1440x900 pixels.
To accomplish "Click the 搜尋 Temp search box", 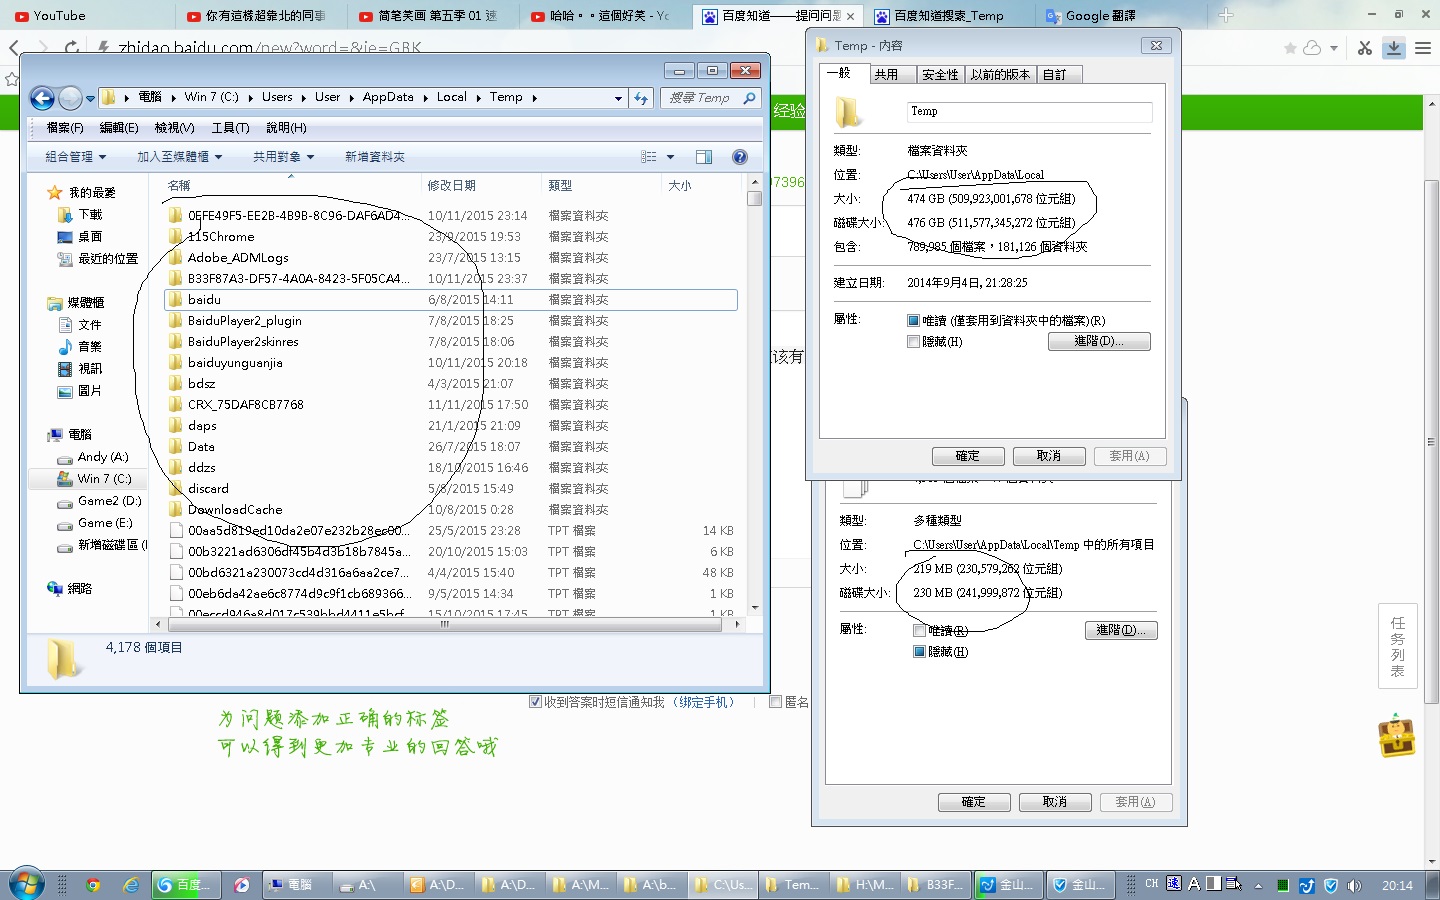I will pos(711,98).
